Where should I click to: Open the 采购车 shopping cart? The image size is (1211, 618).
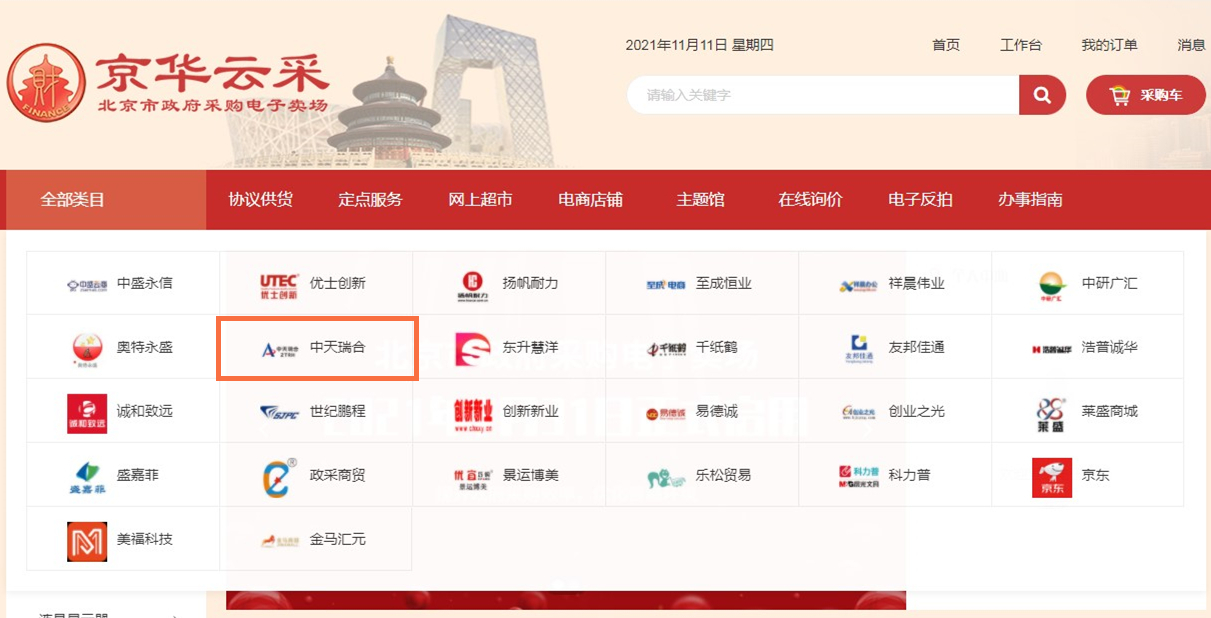pyautogui.click(x=1146, y=95)
